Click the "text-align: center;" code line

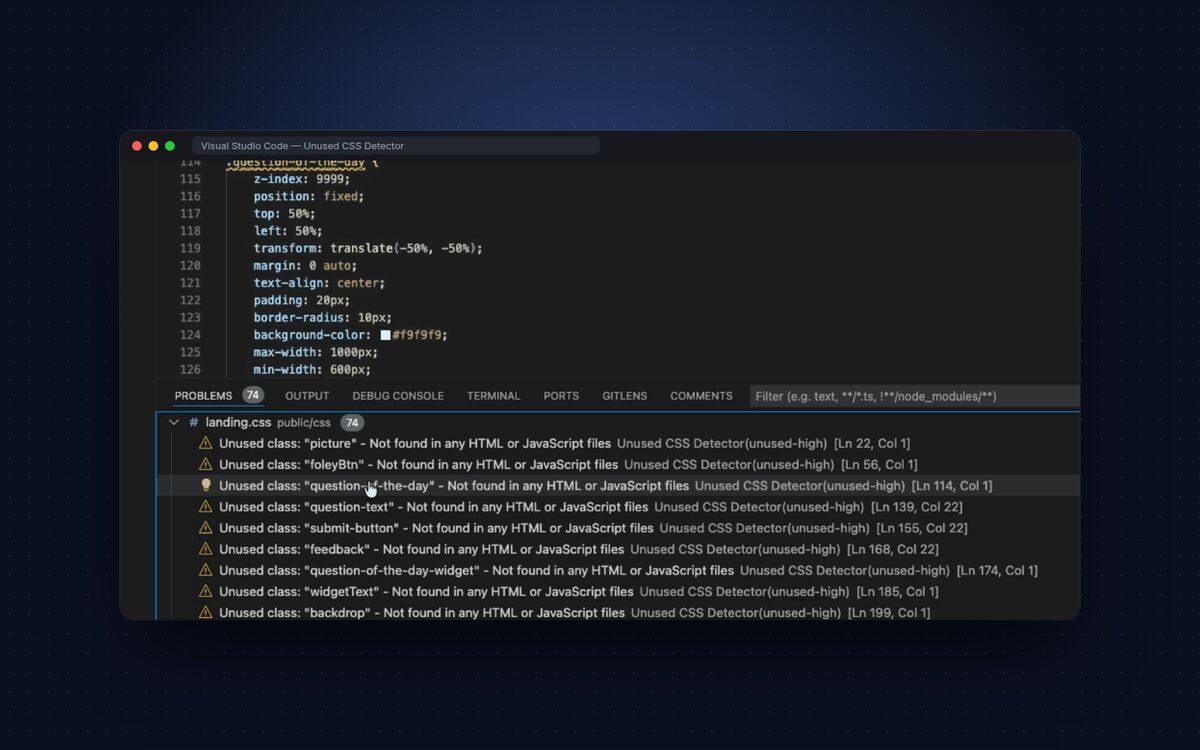tap(319, 283)
